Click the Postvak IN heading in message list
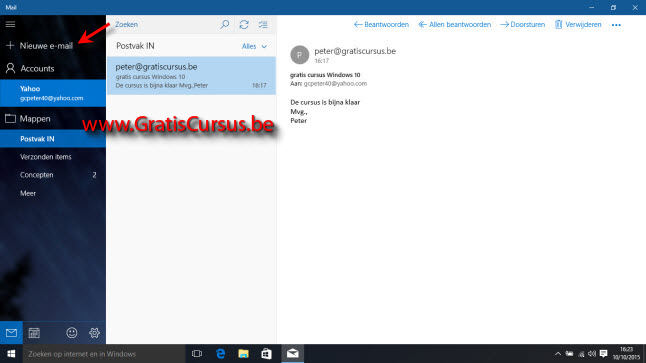Screen dimensions: 646x363 point(135,46)
